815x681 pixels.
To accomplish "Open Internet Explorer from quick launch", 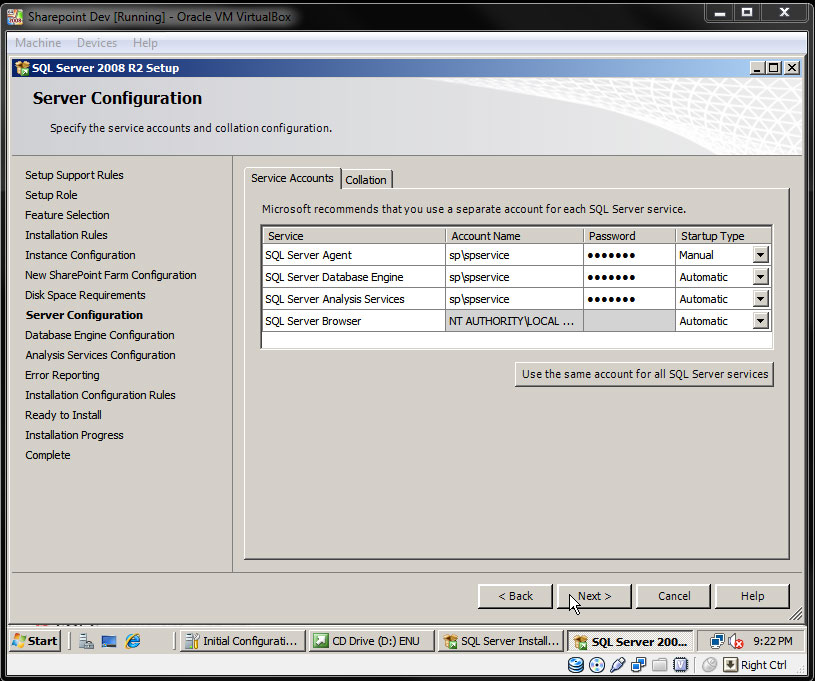I will (133, 641).
